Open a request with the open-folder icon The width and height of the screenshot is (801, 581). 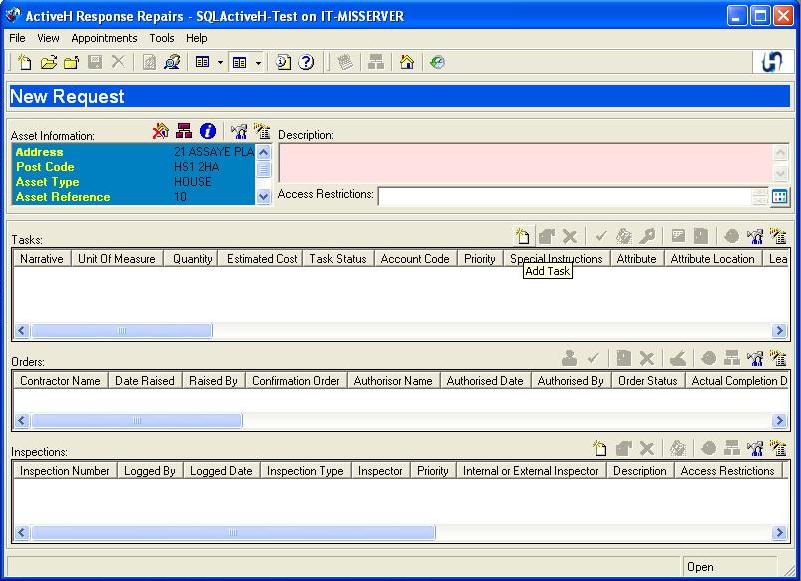click(49, 62)
